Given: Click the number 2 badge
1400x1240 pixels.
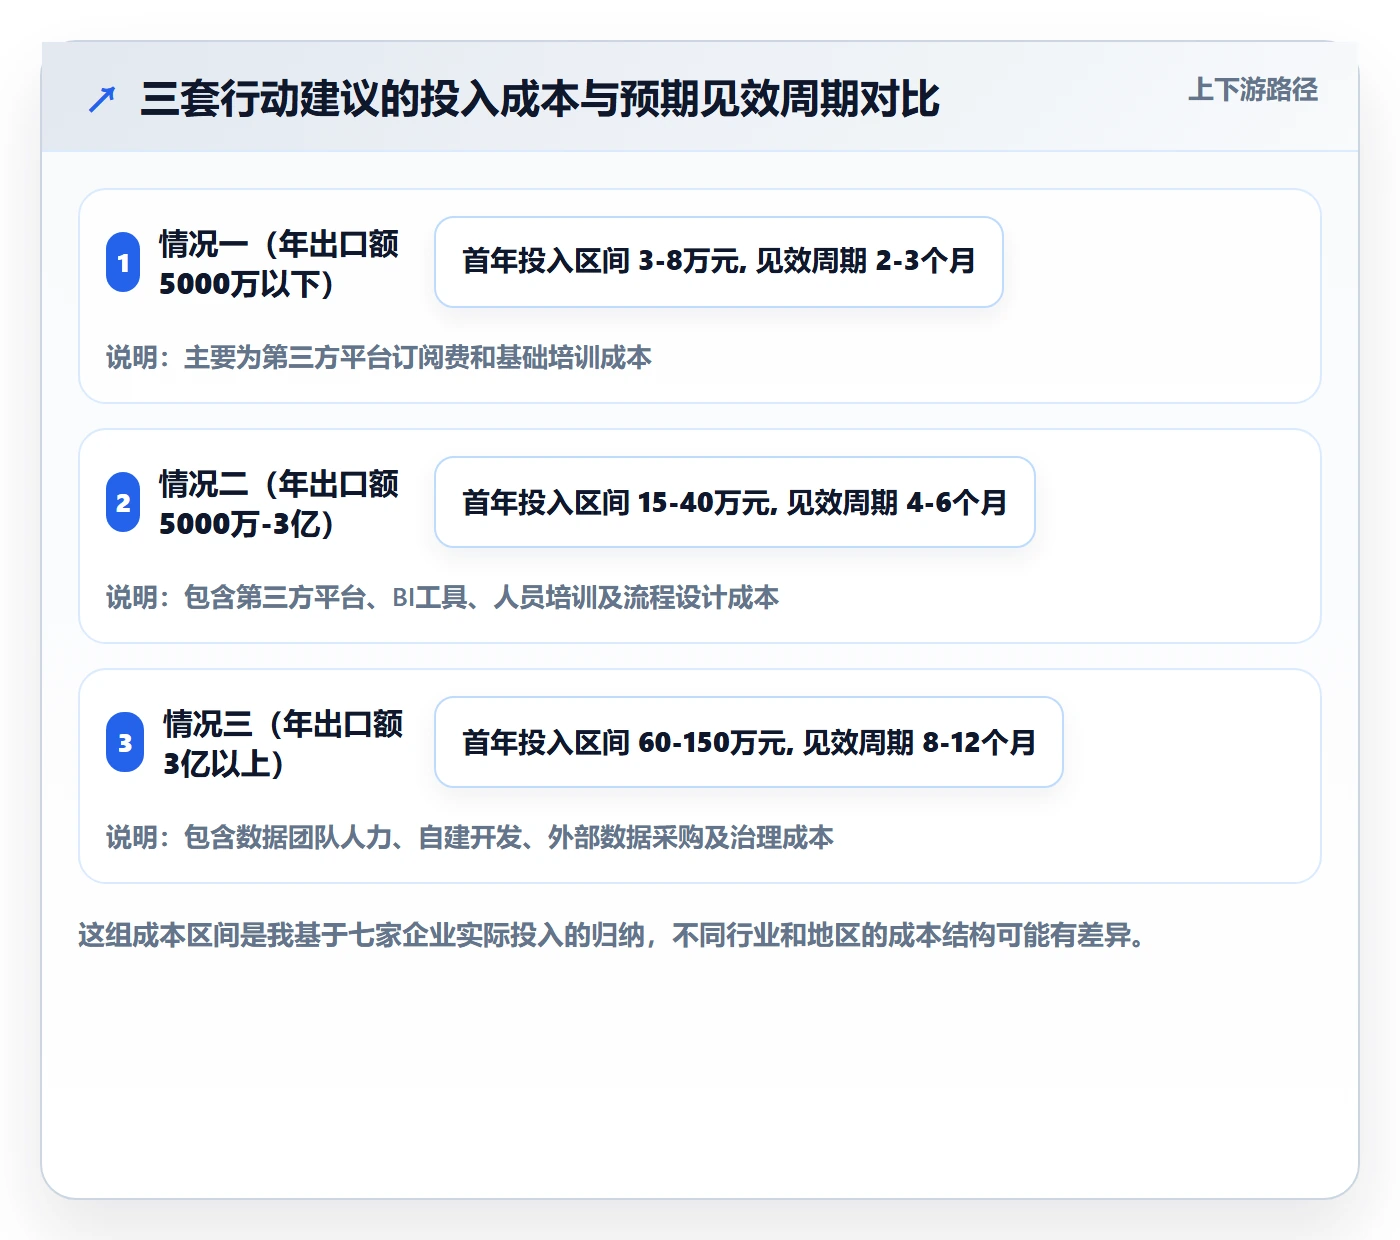Looking at the screenshot, I should pos(123,502).
